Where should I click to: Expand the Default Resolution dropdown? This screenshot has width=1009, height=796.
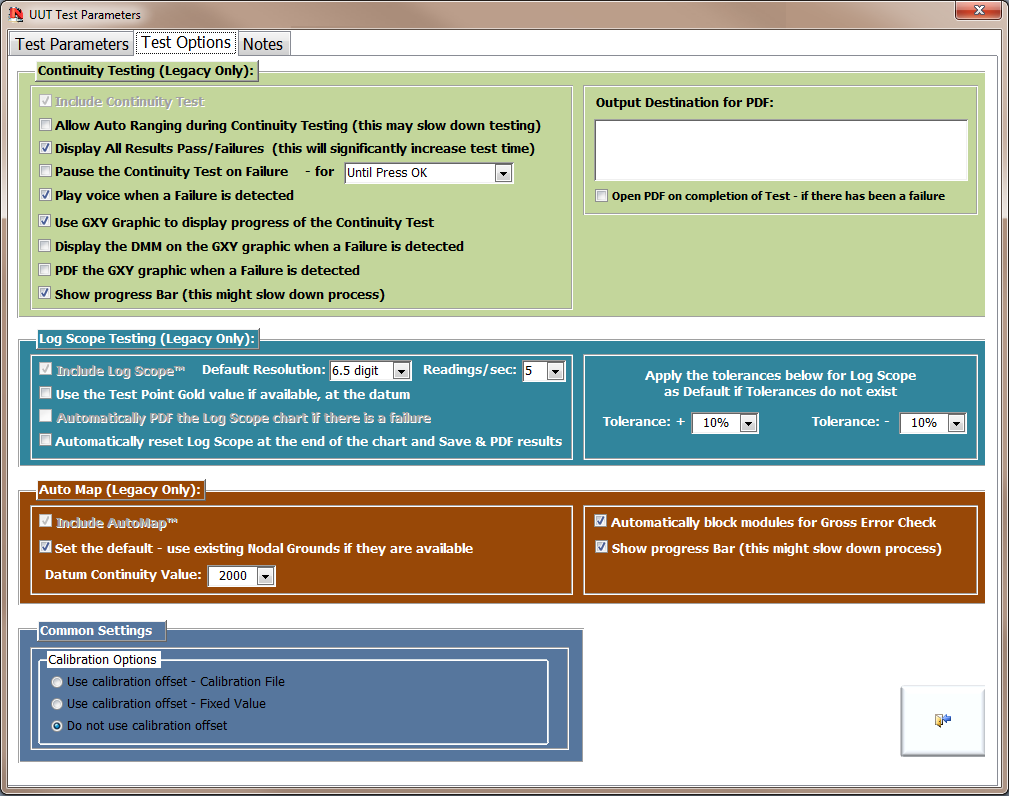[x=401, y=372]
